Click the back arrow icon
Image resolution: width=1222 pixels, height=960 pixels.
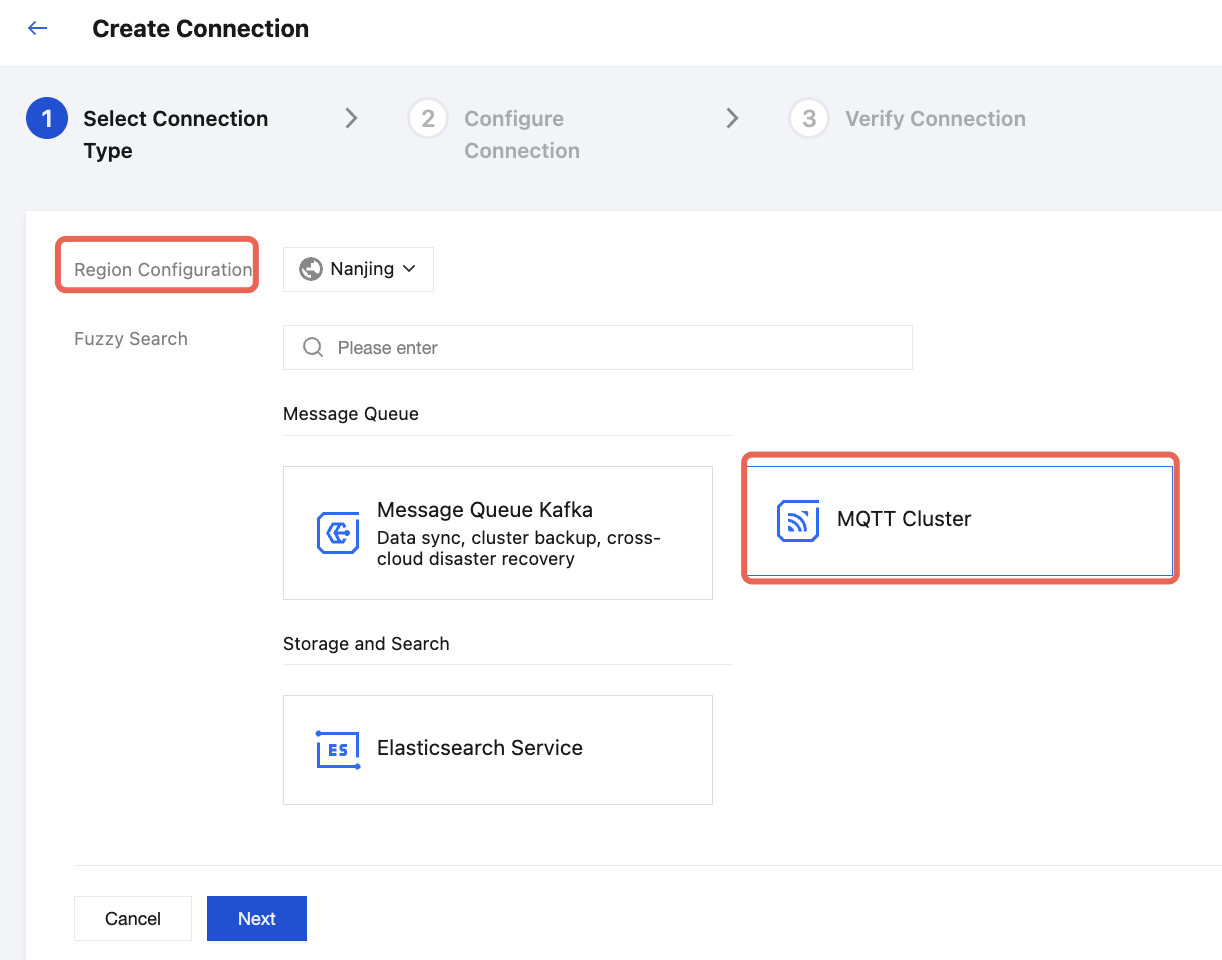[38, 28]
